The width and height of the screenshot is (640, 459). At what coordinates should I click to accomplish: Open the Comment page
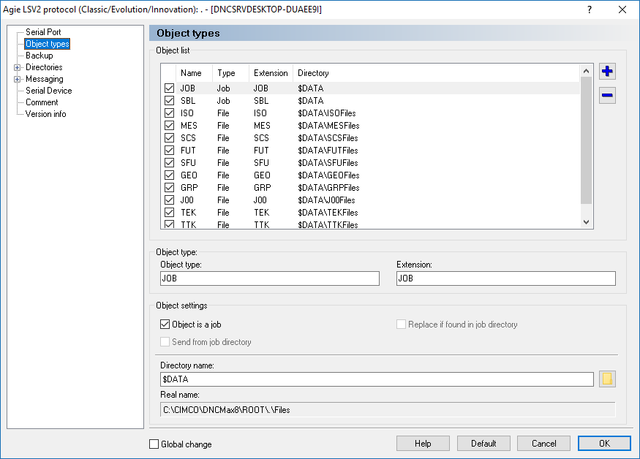(x=42, y=102)
